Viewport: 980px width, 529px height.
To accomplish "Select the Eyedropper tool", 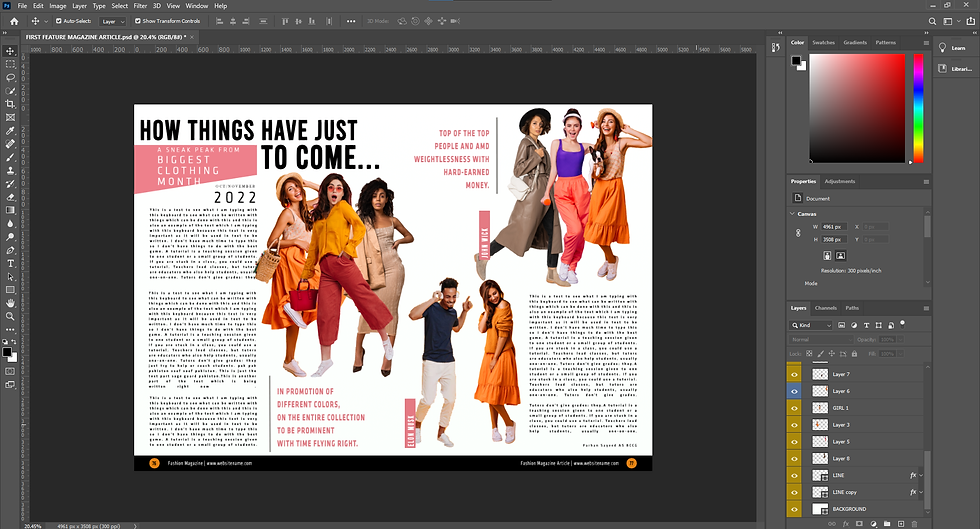I will (10, 130).
